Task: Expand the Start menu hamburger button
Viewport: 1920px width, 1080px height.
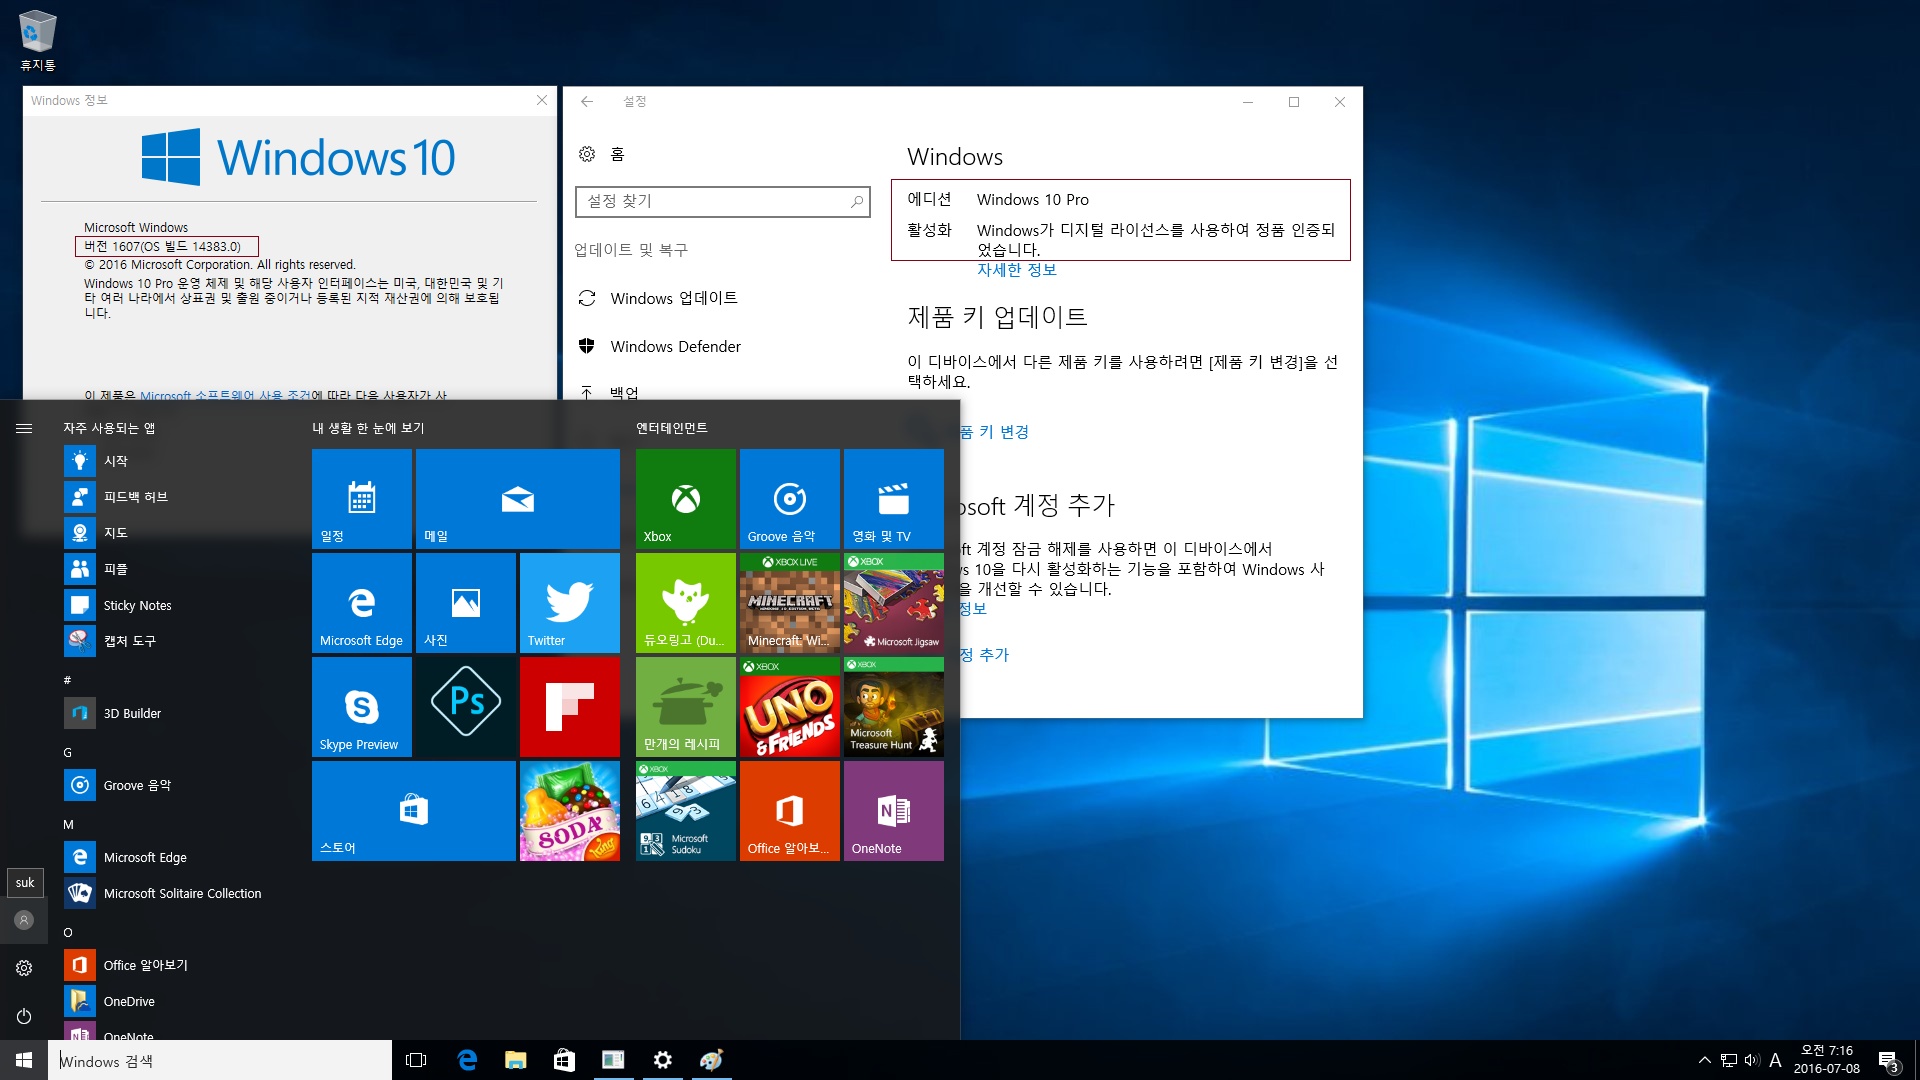Action: [24, 428]
